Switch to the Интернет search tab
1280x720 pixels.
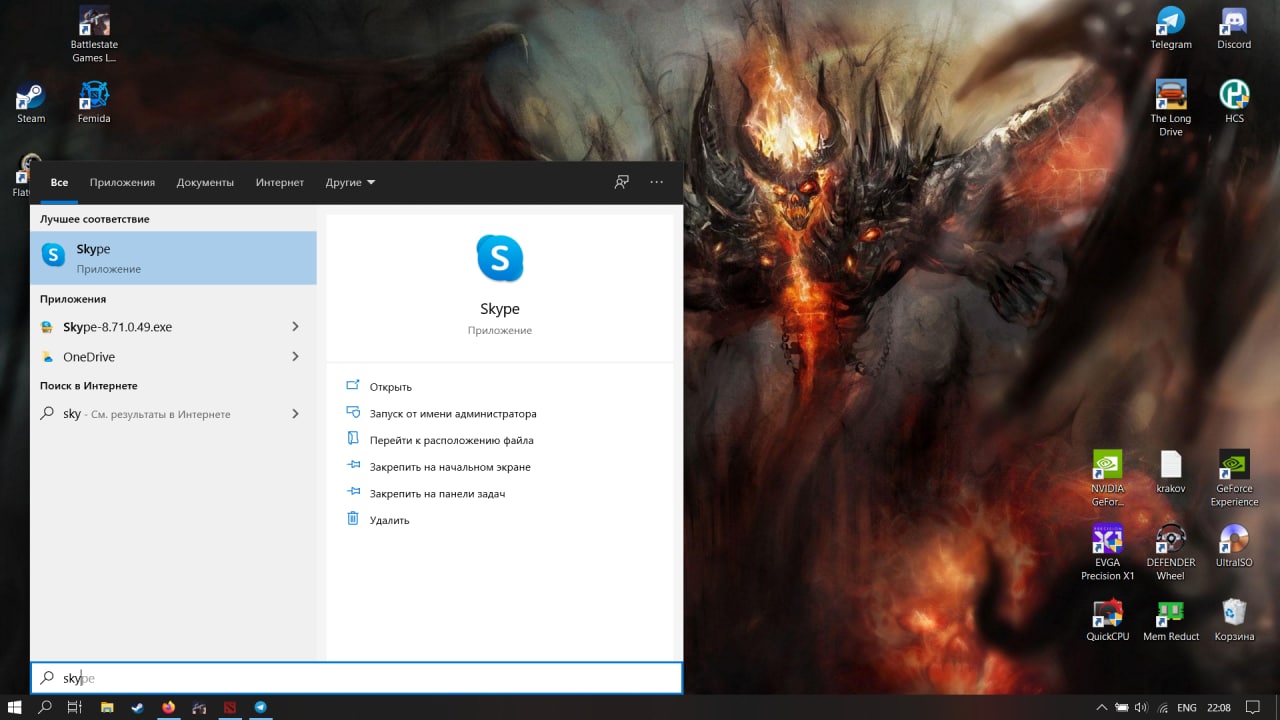(279, 182)
